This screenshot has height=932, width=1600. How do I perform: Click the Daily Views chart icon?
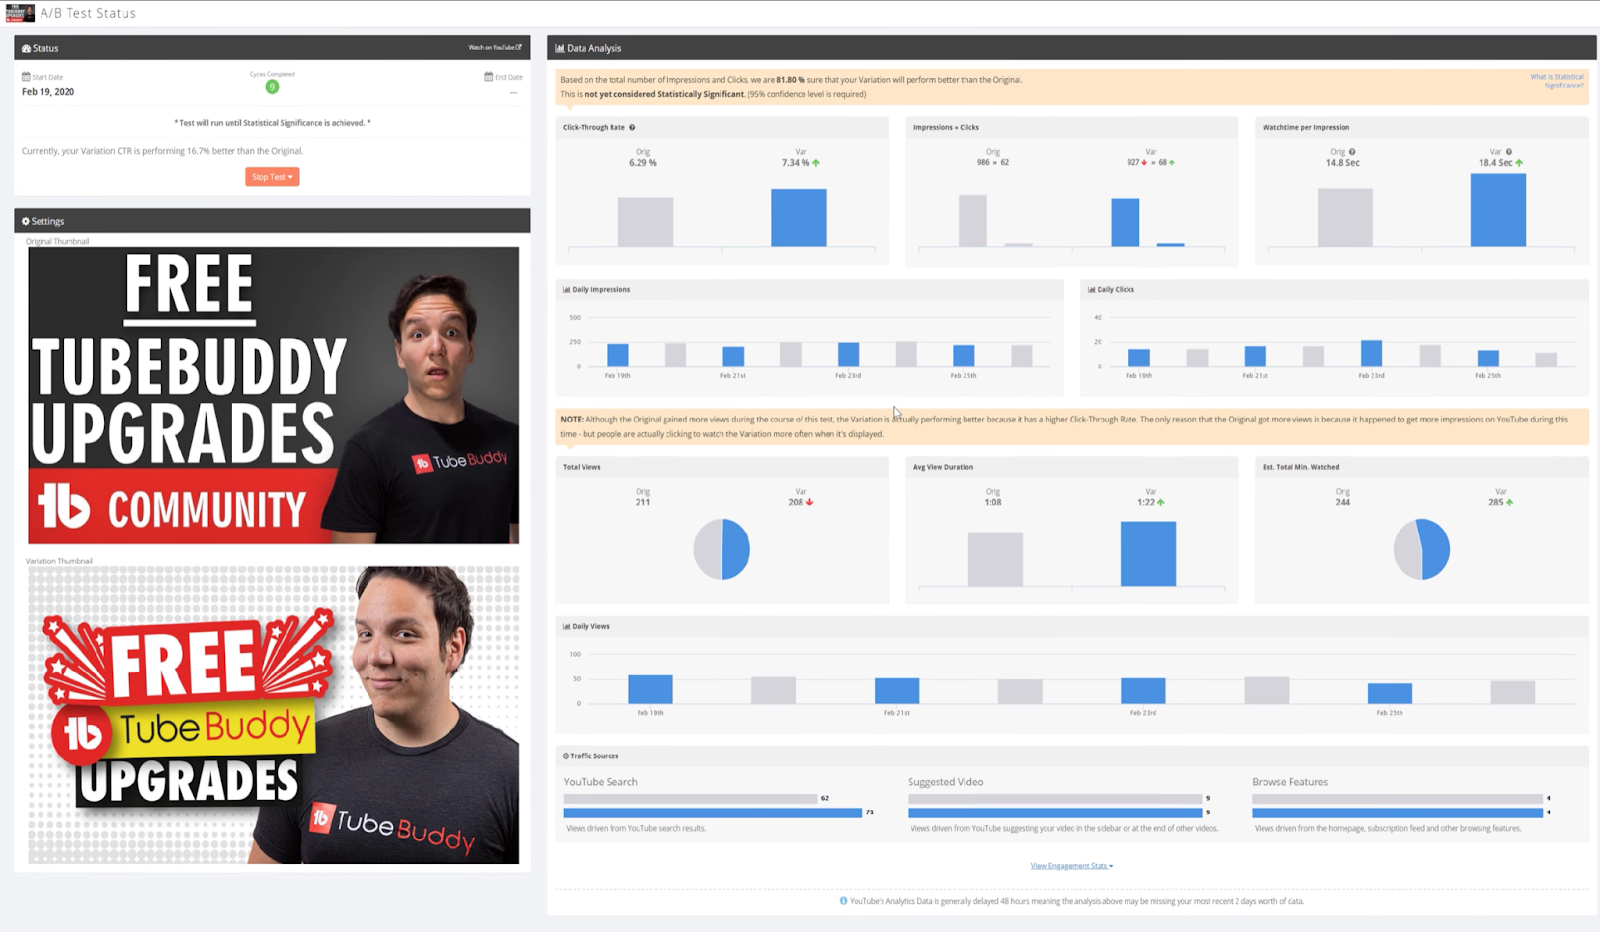point(567,626)
